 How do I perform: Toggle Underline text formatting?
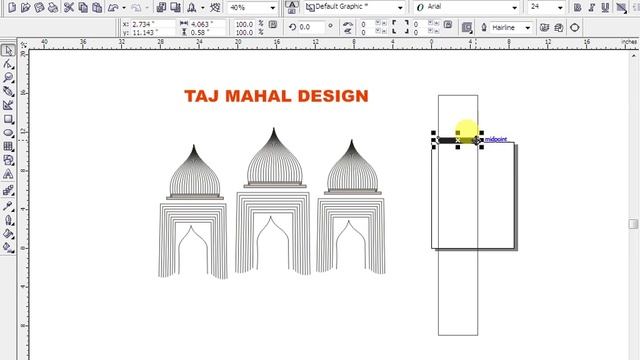click(605, 7)
